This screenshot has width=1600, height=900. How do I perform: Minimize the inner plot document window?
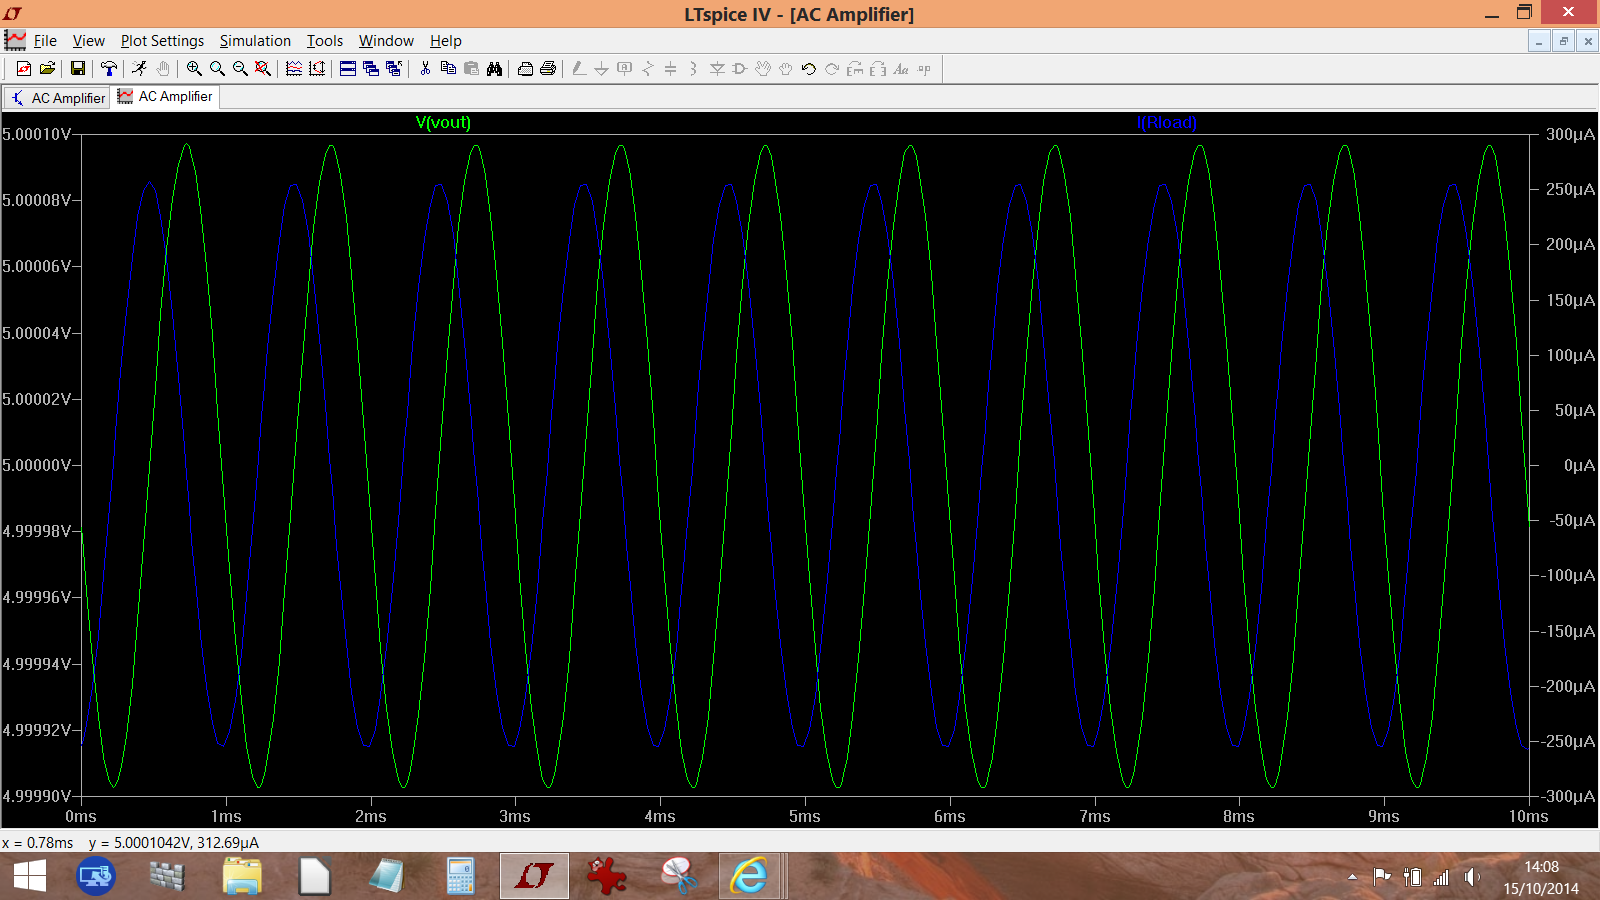click(1539, 41)
